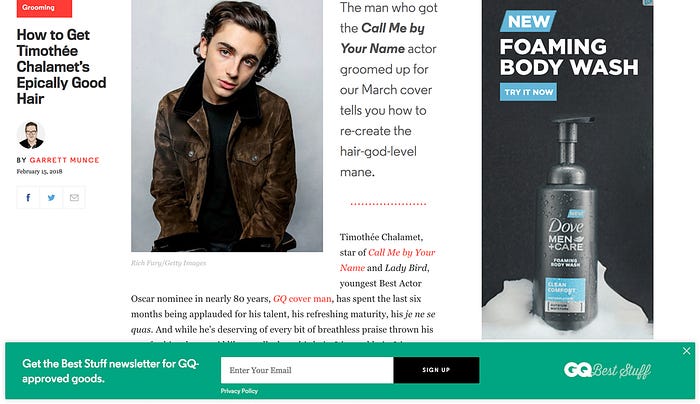Share the article on Facebook
The height and width of the screenshot is (404, 700).
(x=28, y=197)
